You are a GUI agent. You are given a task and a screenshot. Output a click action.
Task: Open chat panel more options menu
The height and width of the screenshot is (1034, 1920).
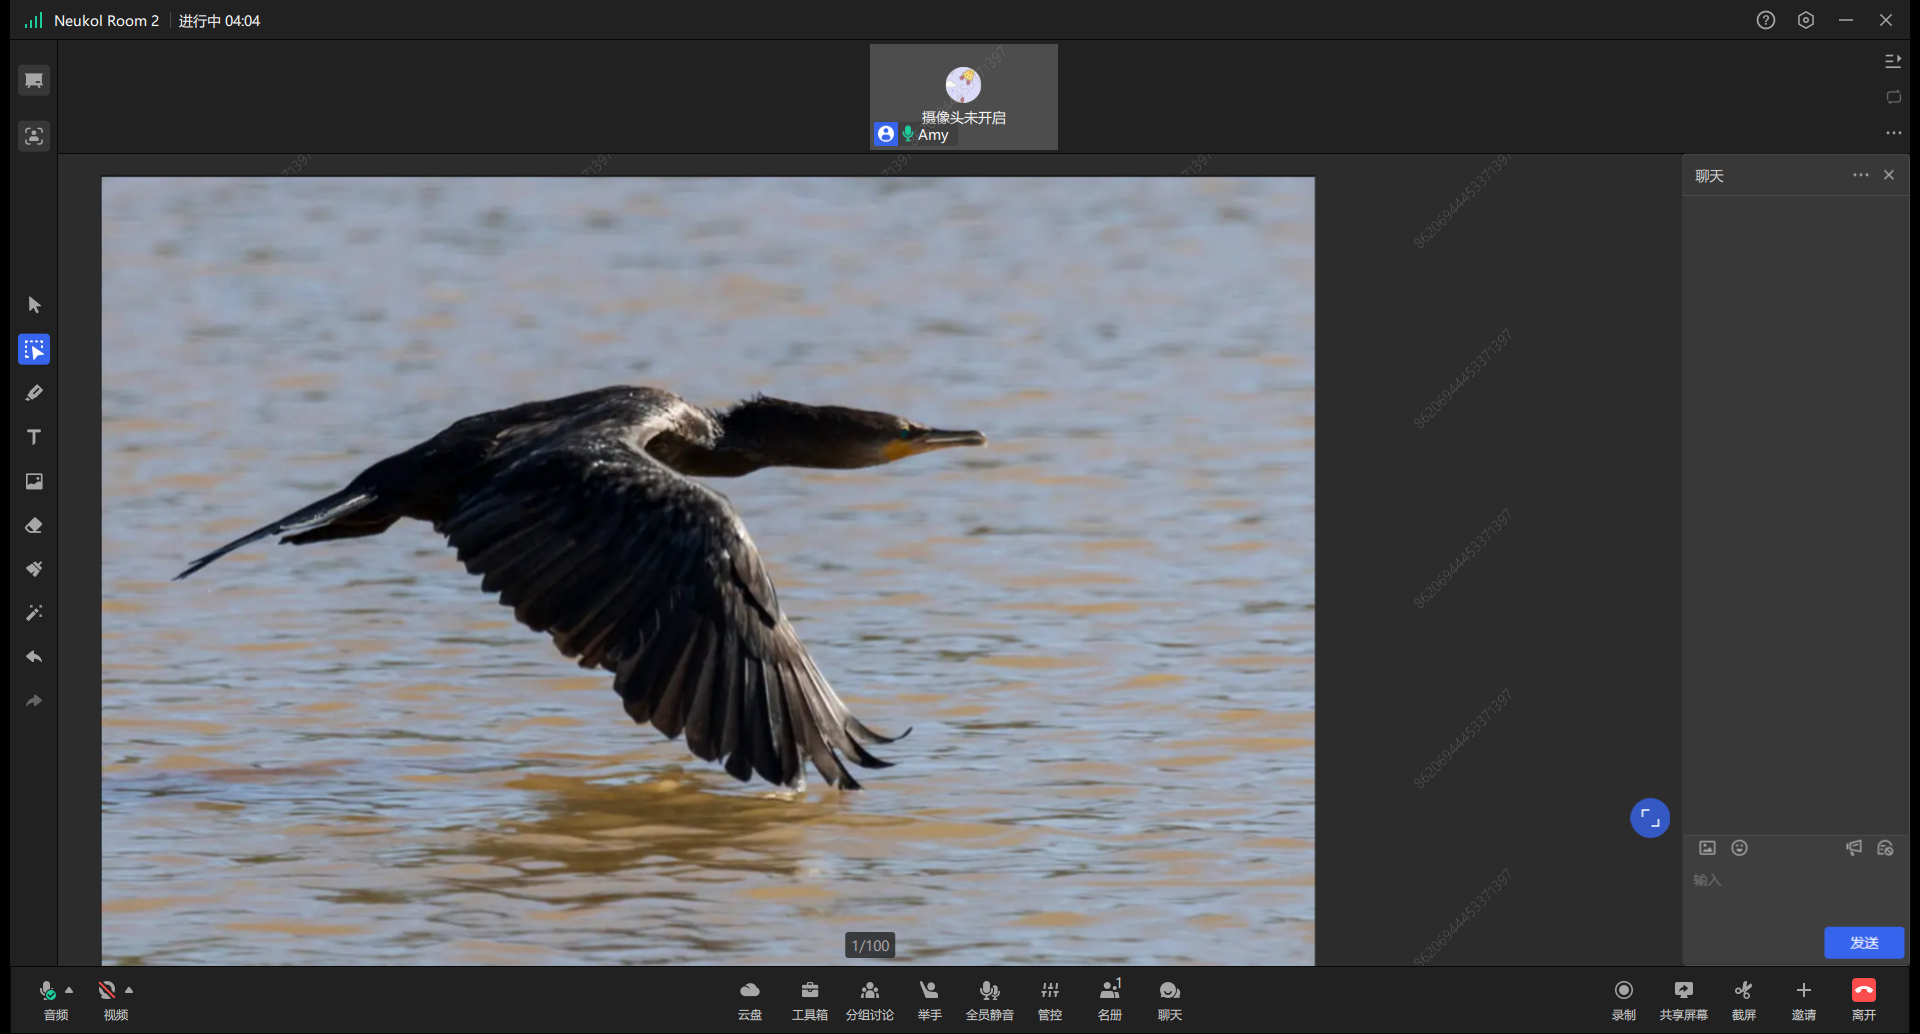click(1860, 175)
